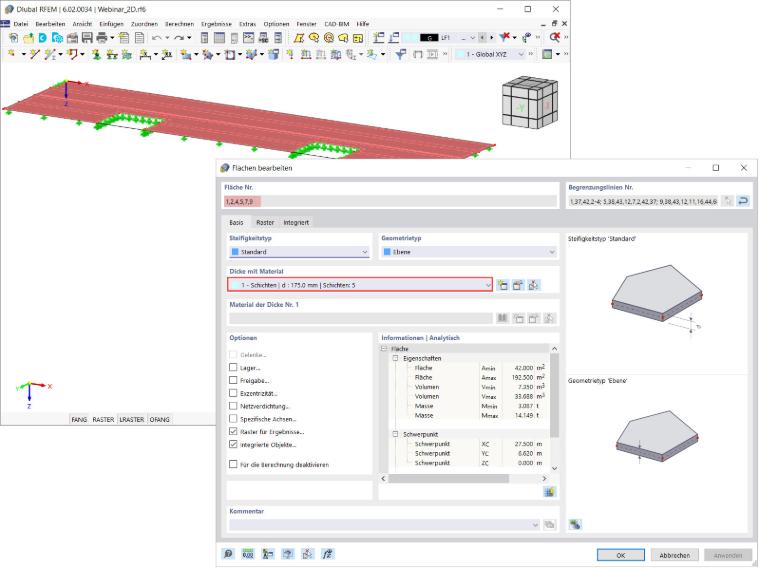
Task: Open the Geometrietyp Ebene dropdown
Action: [x=469, y=252]
